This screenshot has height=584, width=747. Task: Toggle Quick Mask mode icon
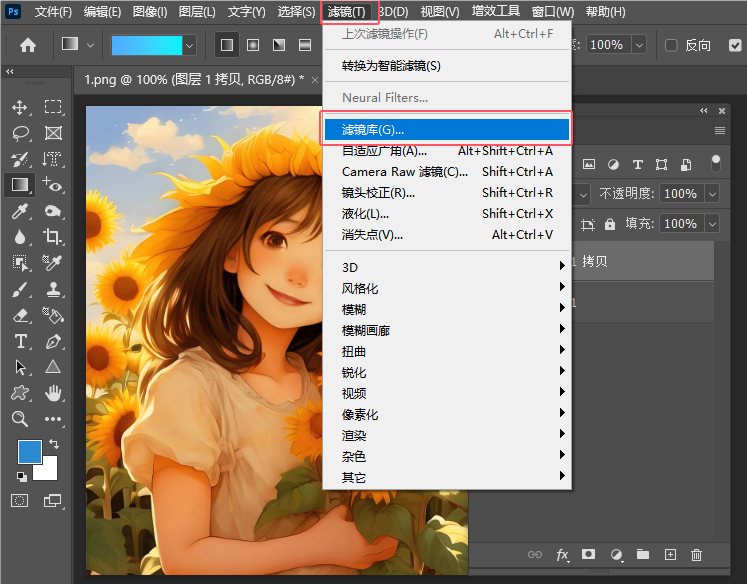[20, 501]
